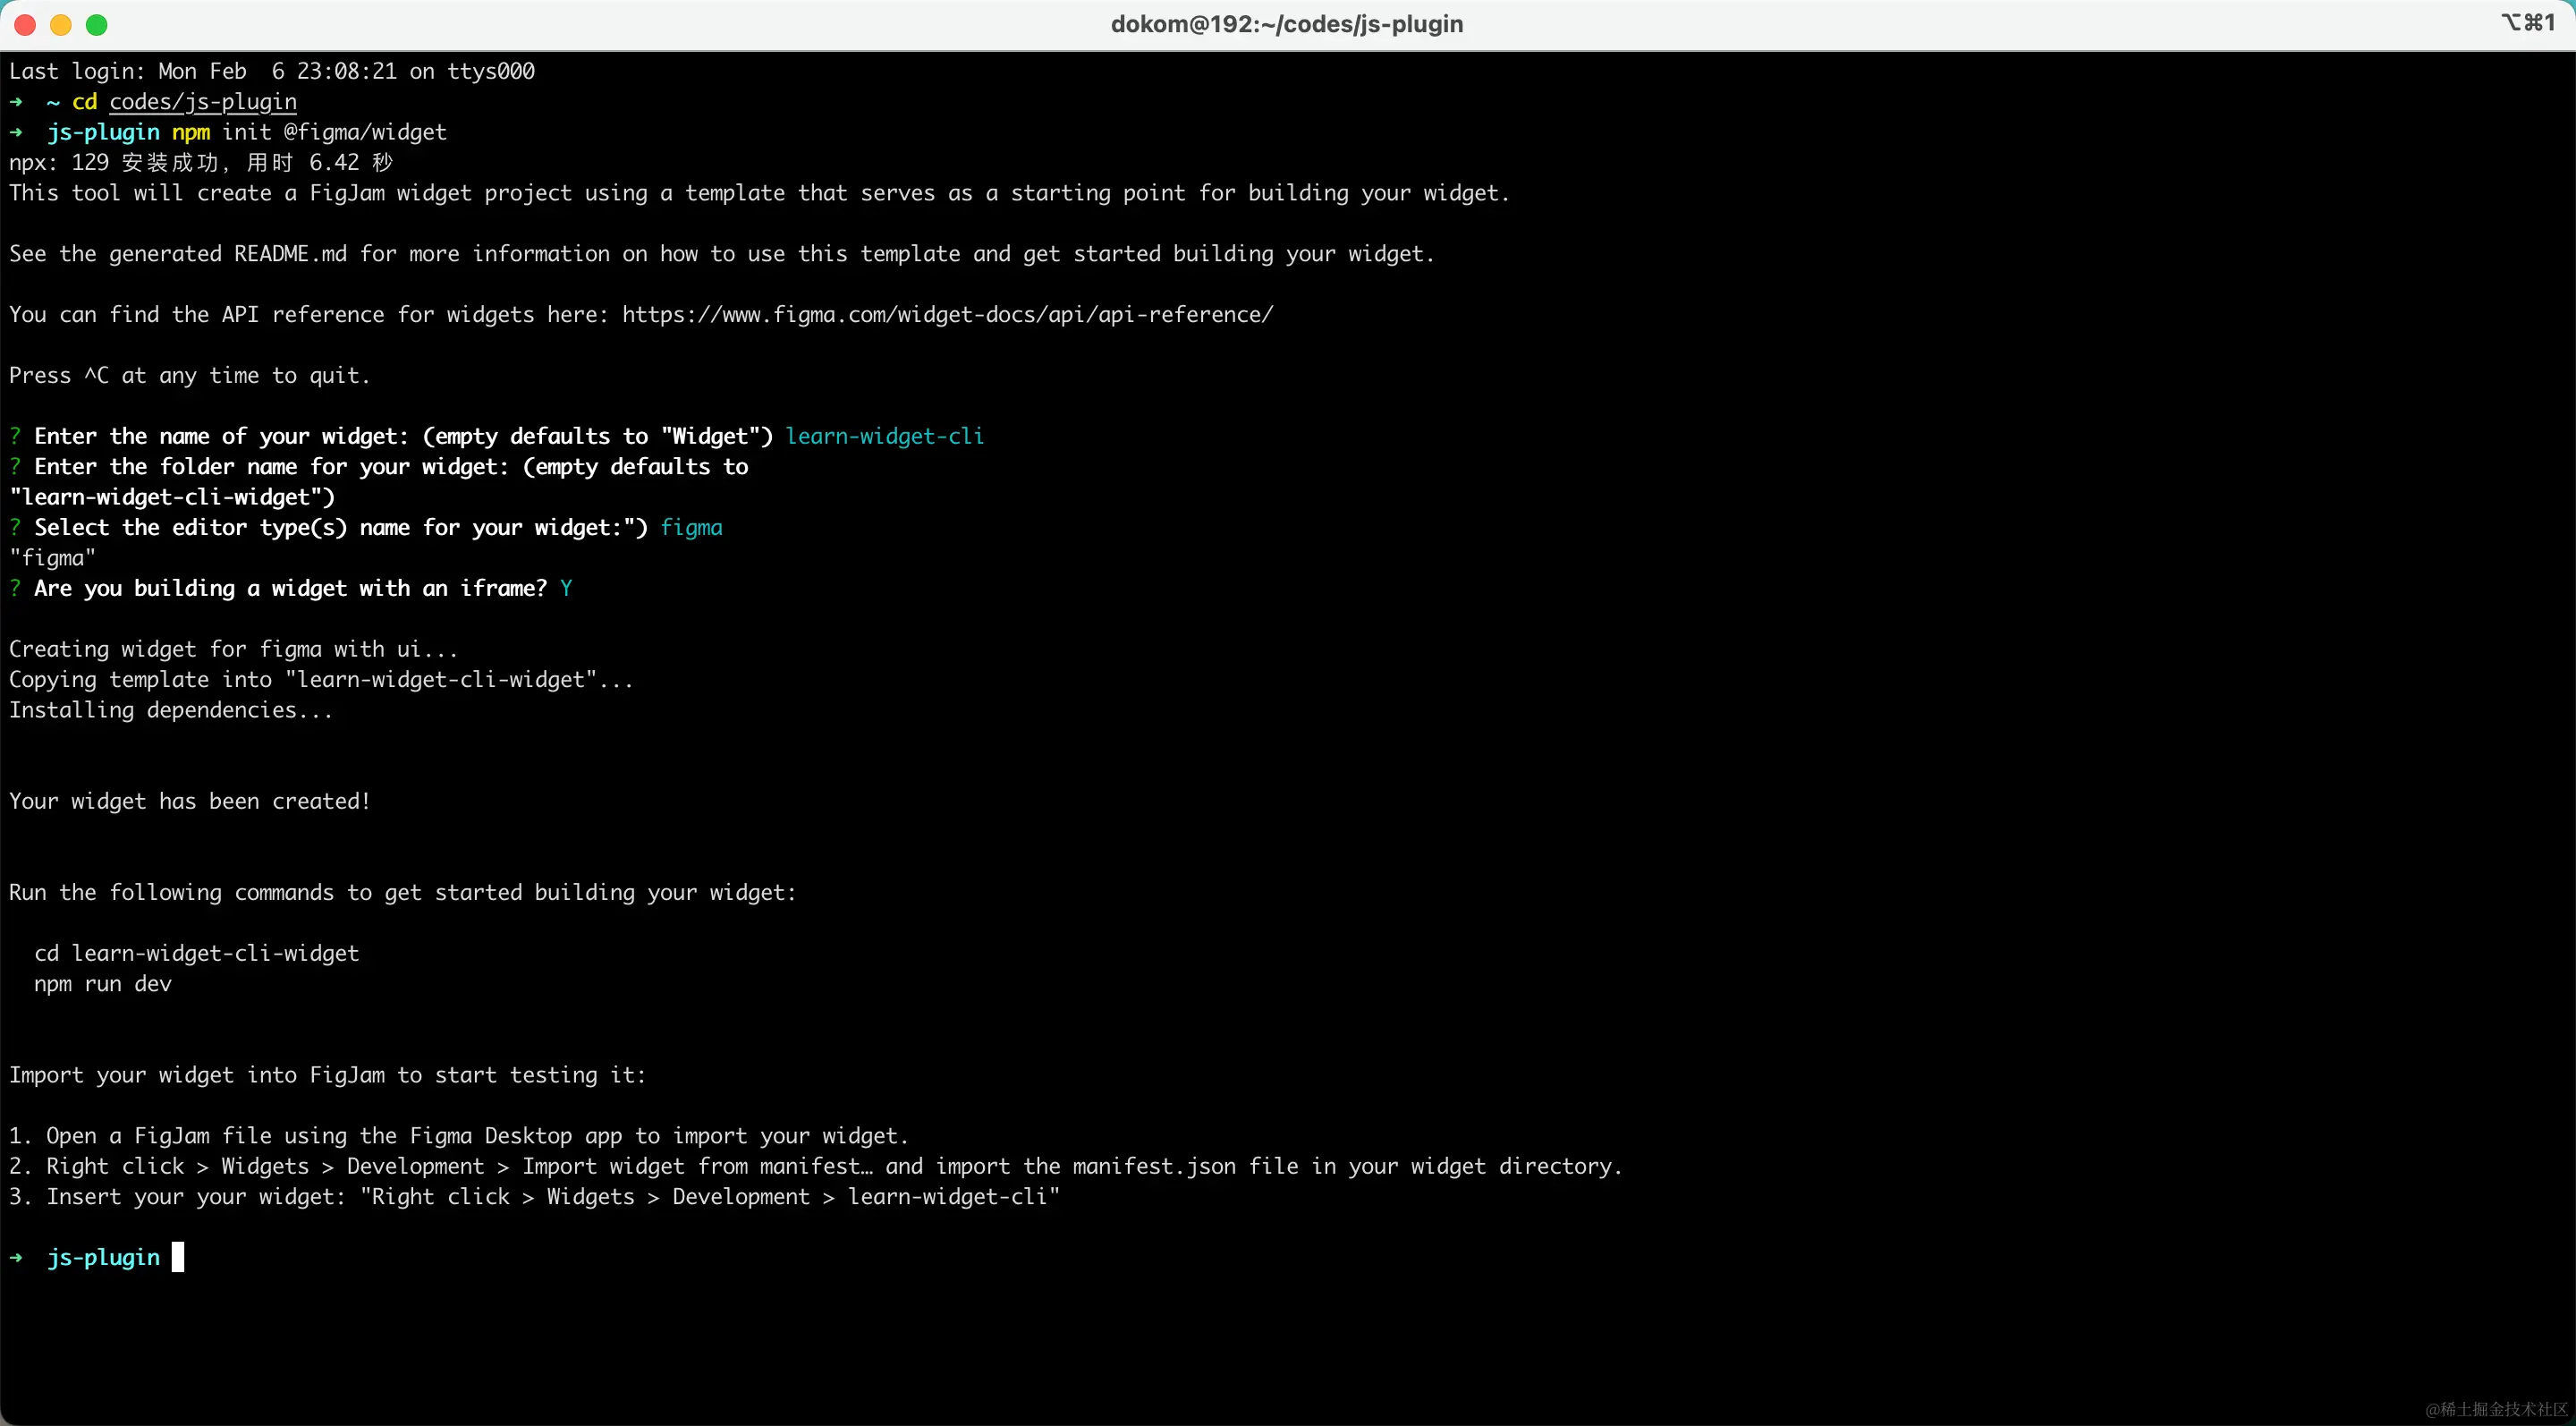Click 'Are you building a widget with an iframe?'
Viewport: 2576px width, 1426px height.
click(x=291, y=589)
